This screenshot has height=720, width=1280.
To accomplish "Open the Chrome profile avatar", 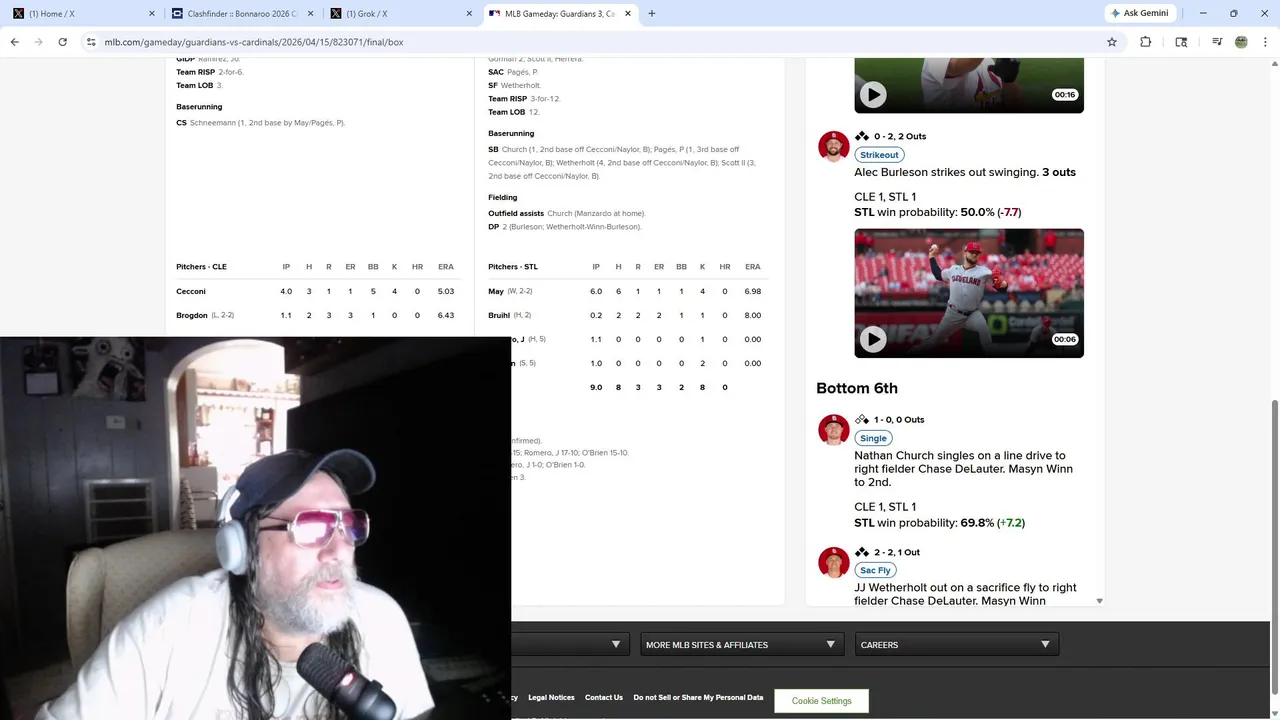I will [x=1241, y=42].
